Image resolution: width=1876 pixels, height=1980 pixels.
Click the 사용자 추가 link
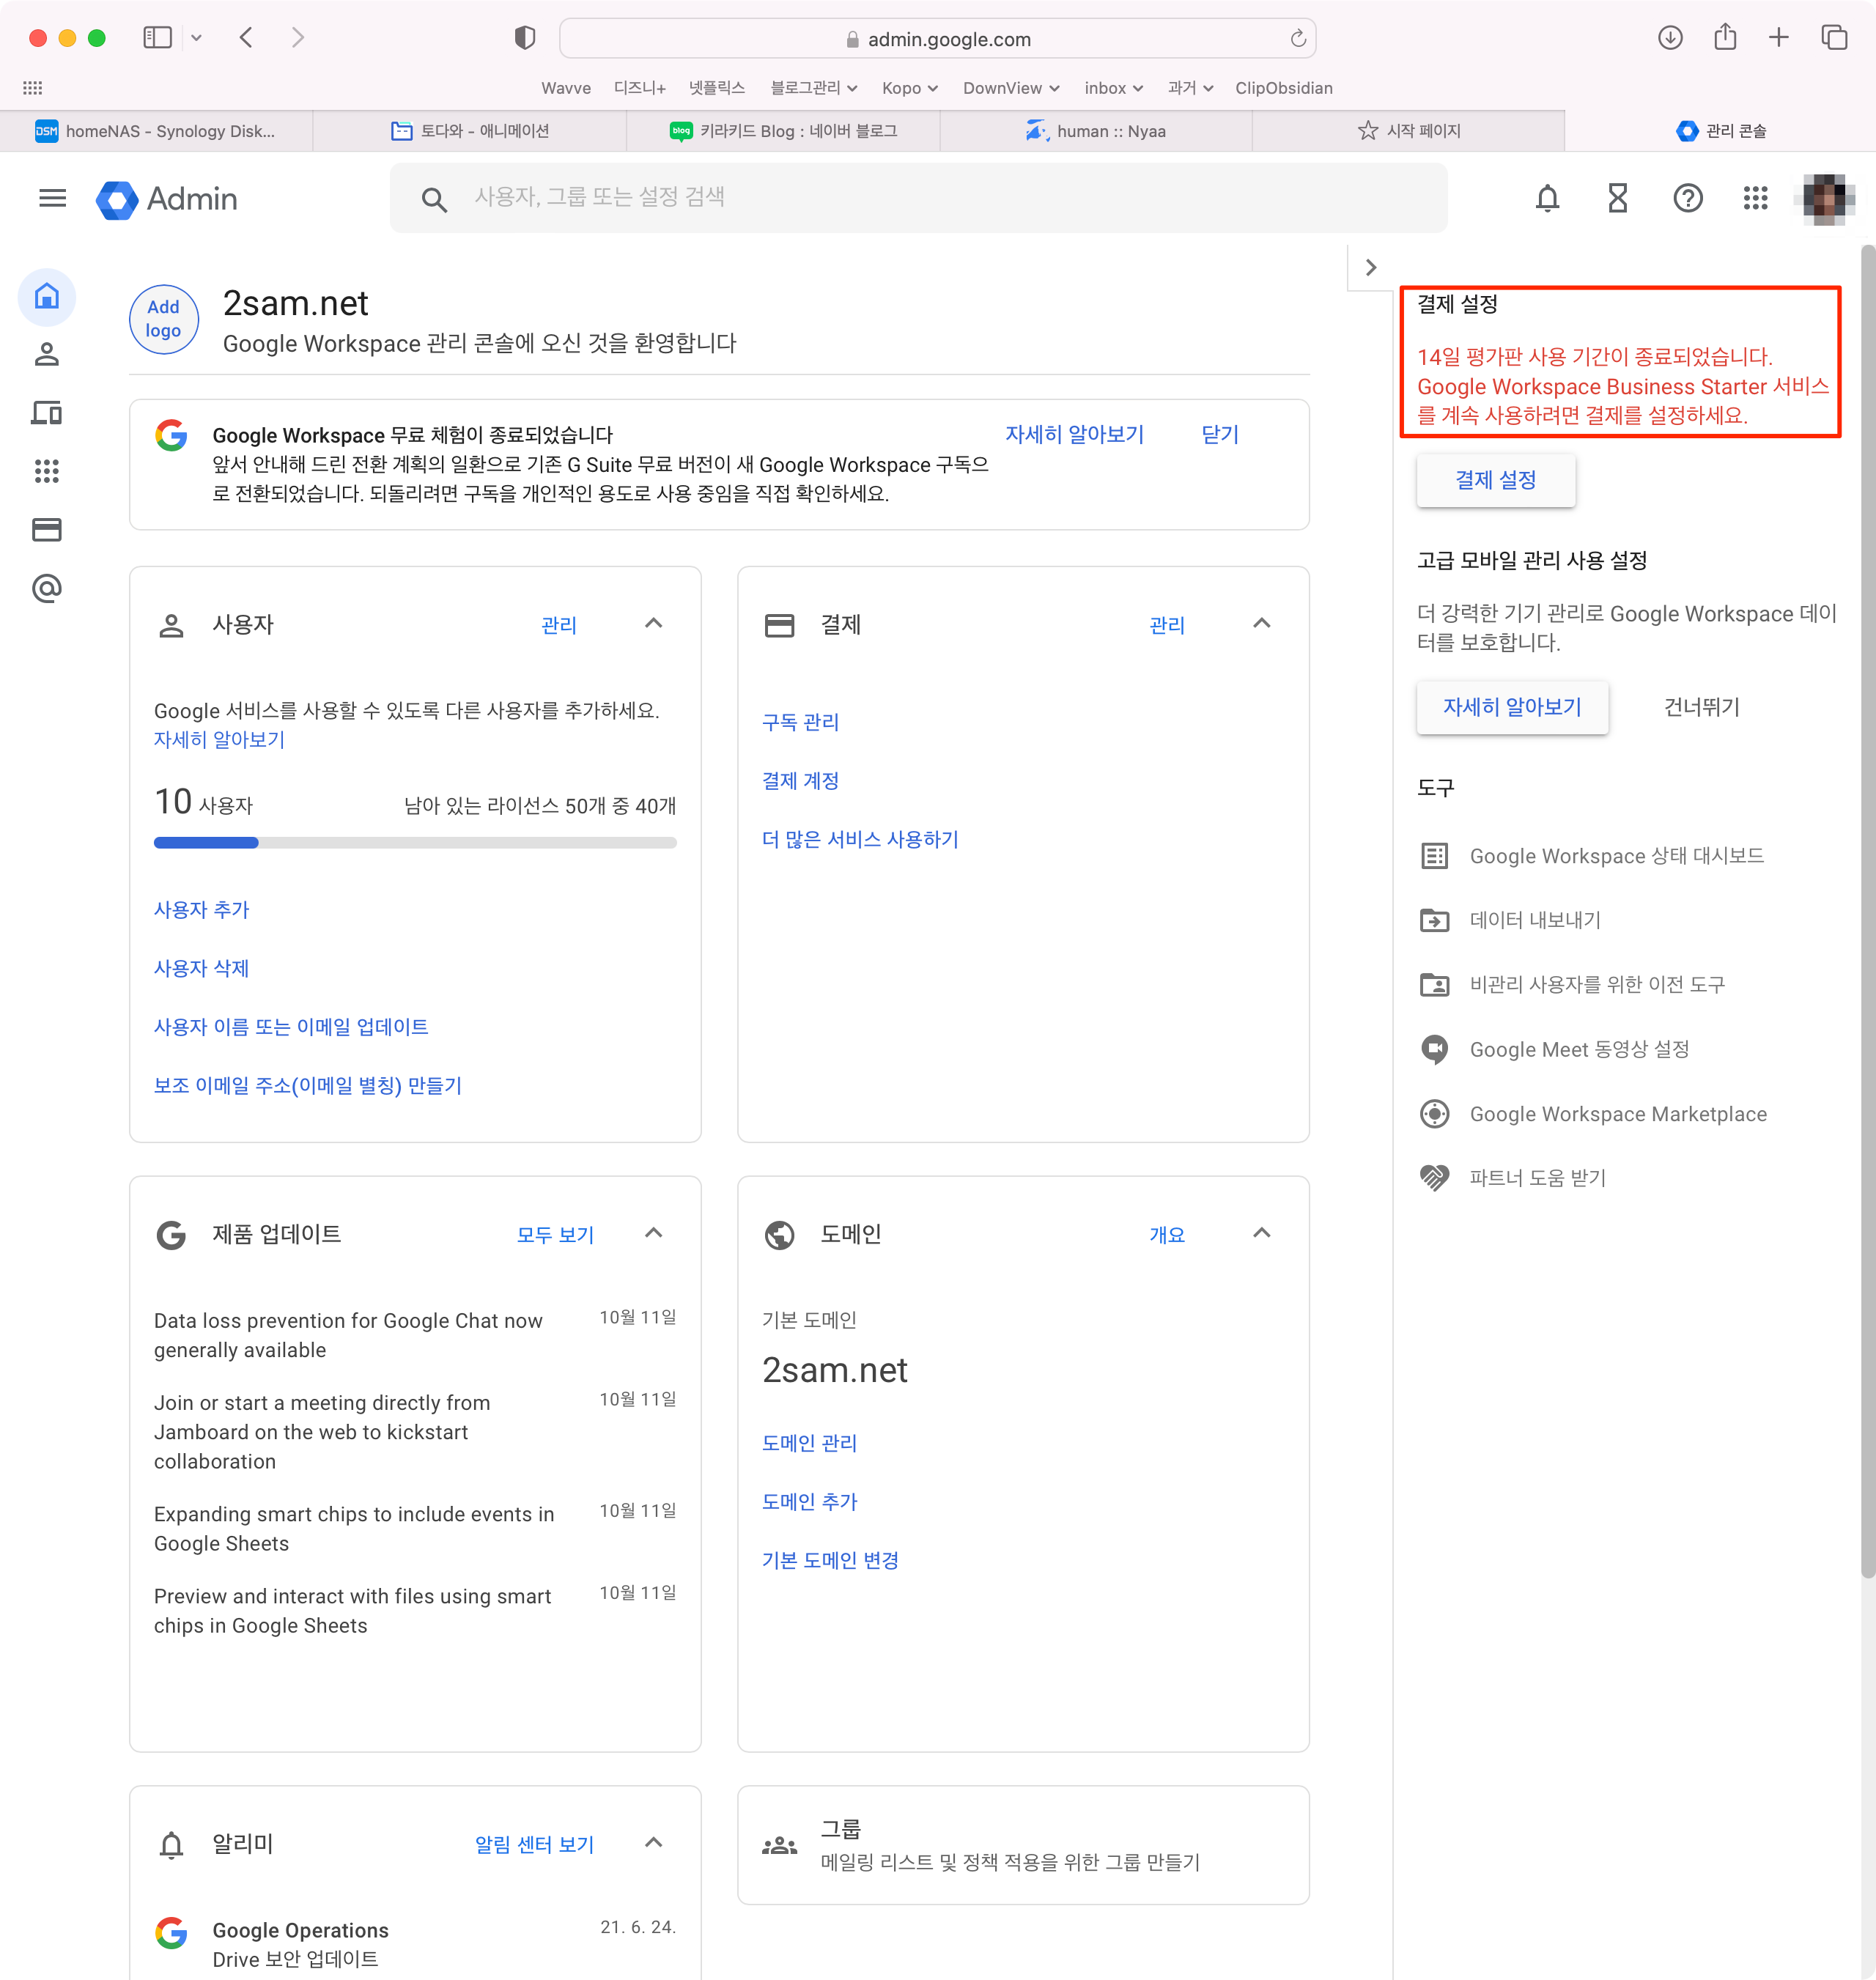[202, 910]
